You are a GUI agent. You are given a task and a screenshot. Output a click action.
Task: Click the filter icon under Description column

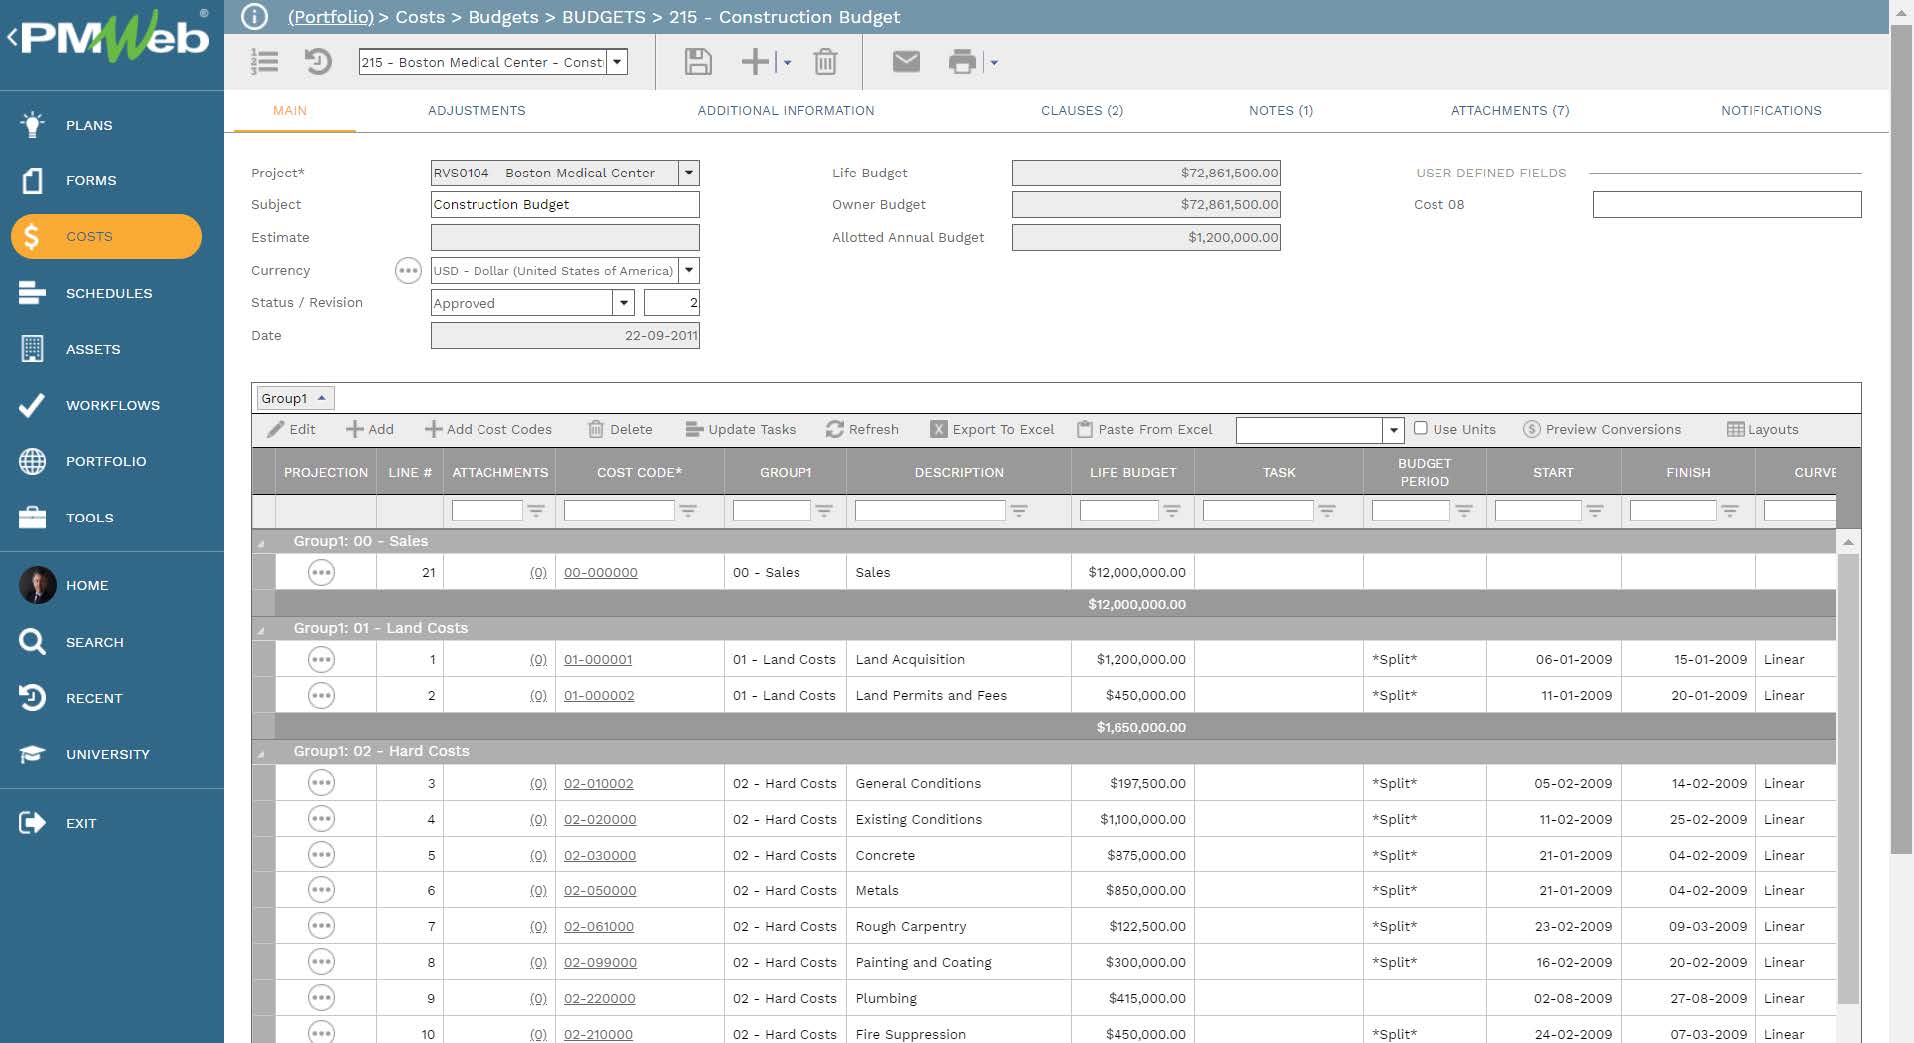[1019, 510]
